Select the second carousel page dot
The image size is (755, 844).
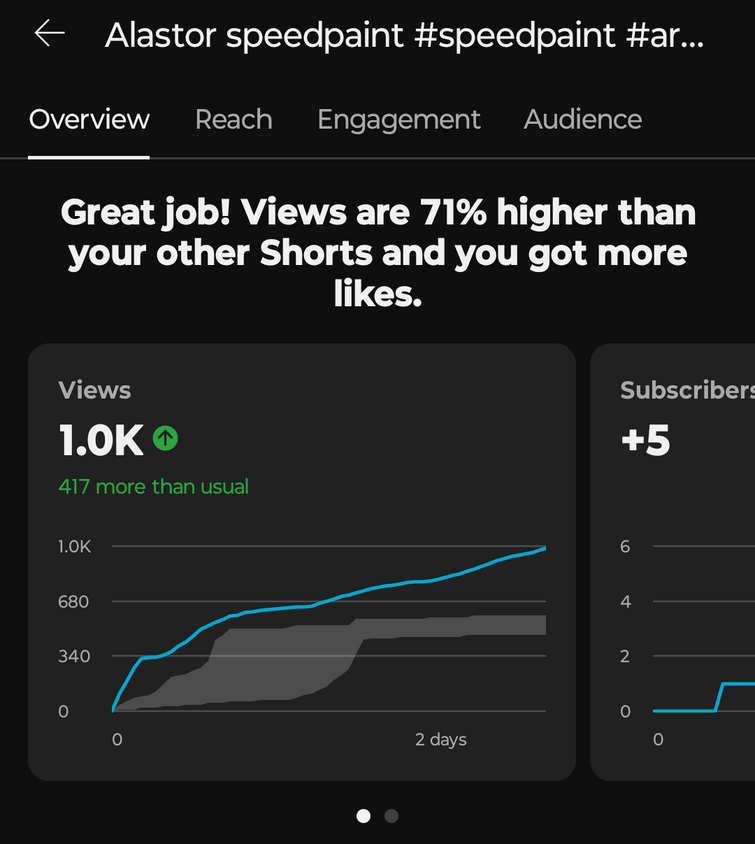click(391, 816)
